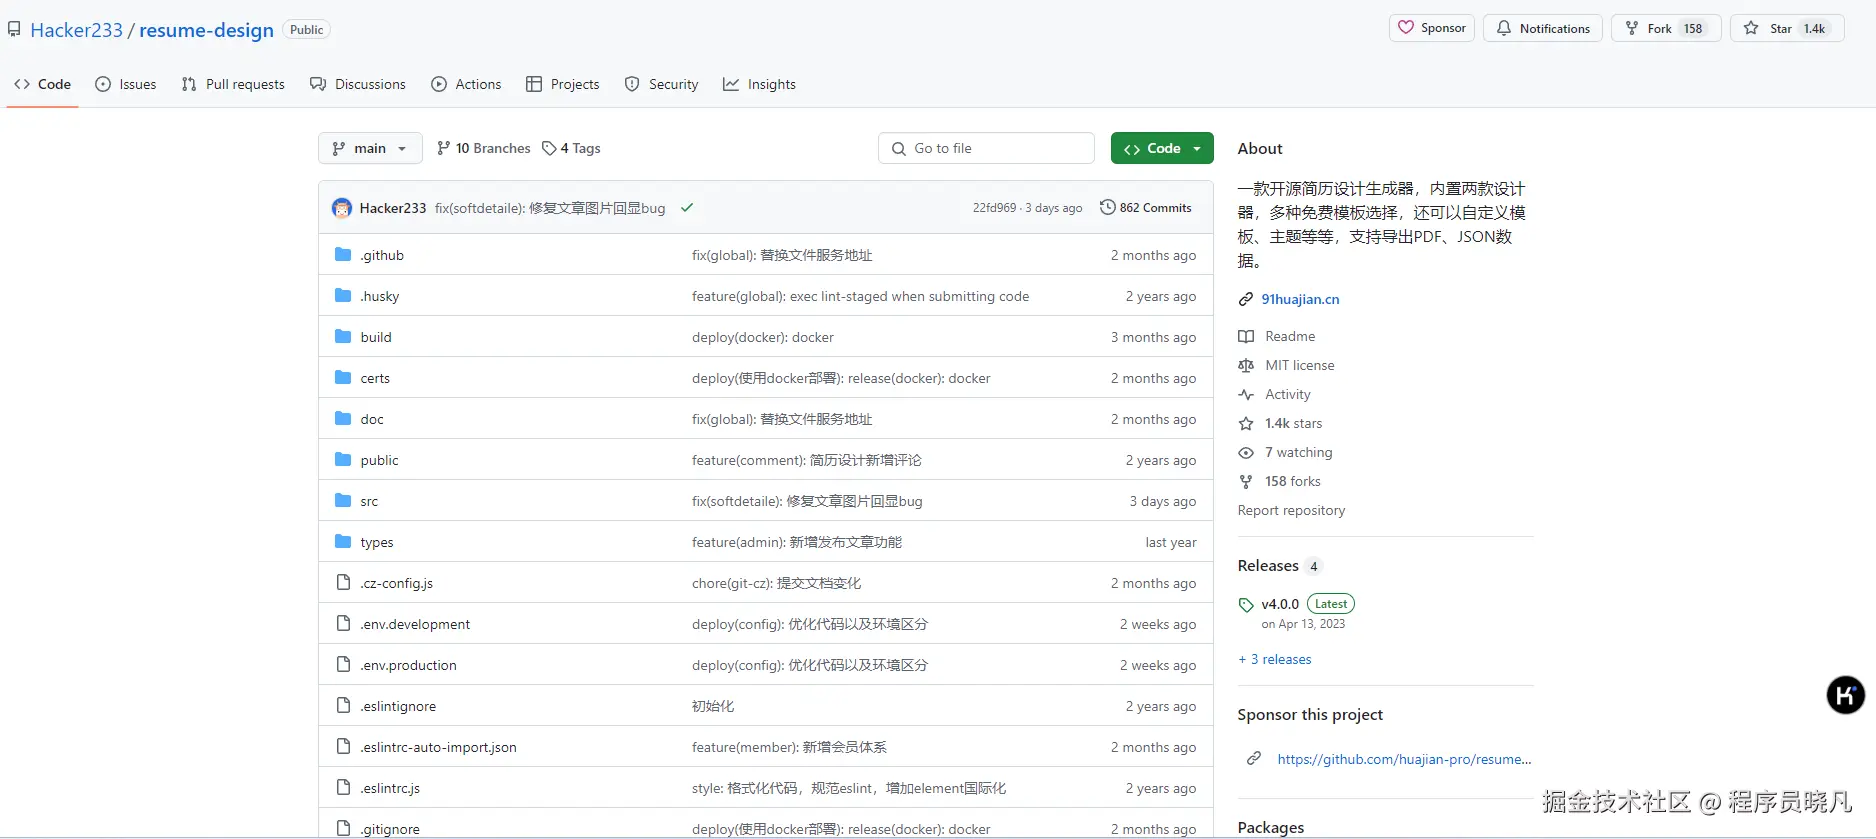This screenshot has height=839, width=1876.
Task: Open the .env.development file
Action: click(x=415, y=624)
